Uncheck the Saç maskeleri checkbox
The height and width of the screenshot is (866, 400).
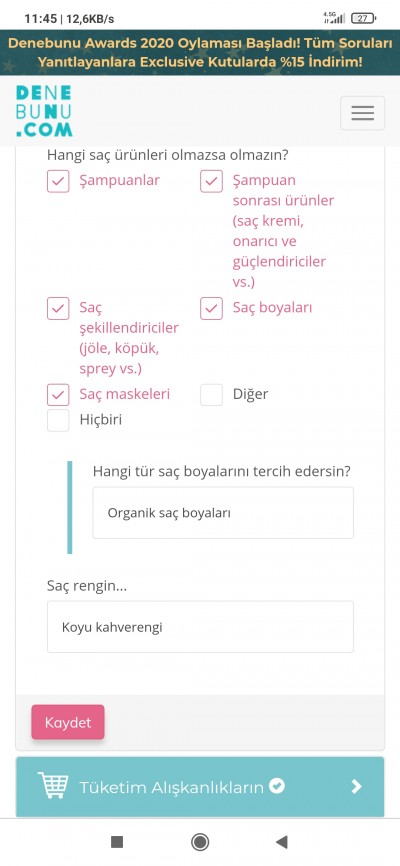pos(58,395)
